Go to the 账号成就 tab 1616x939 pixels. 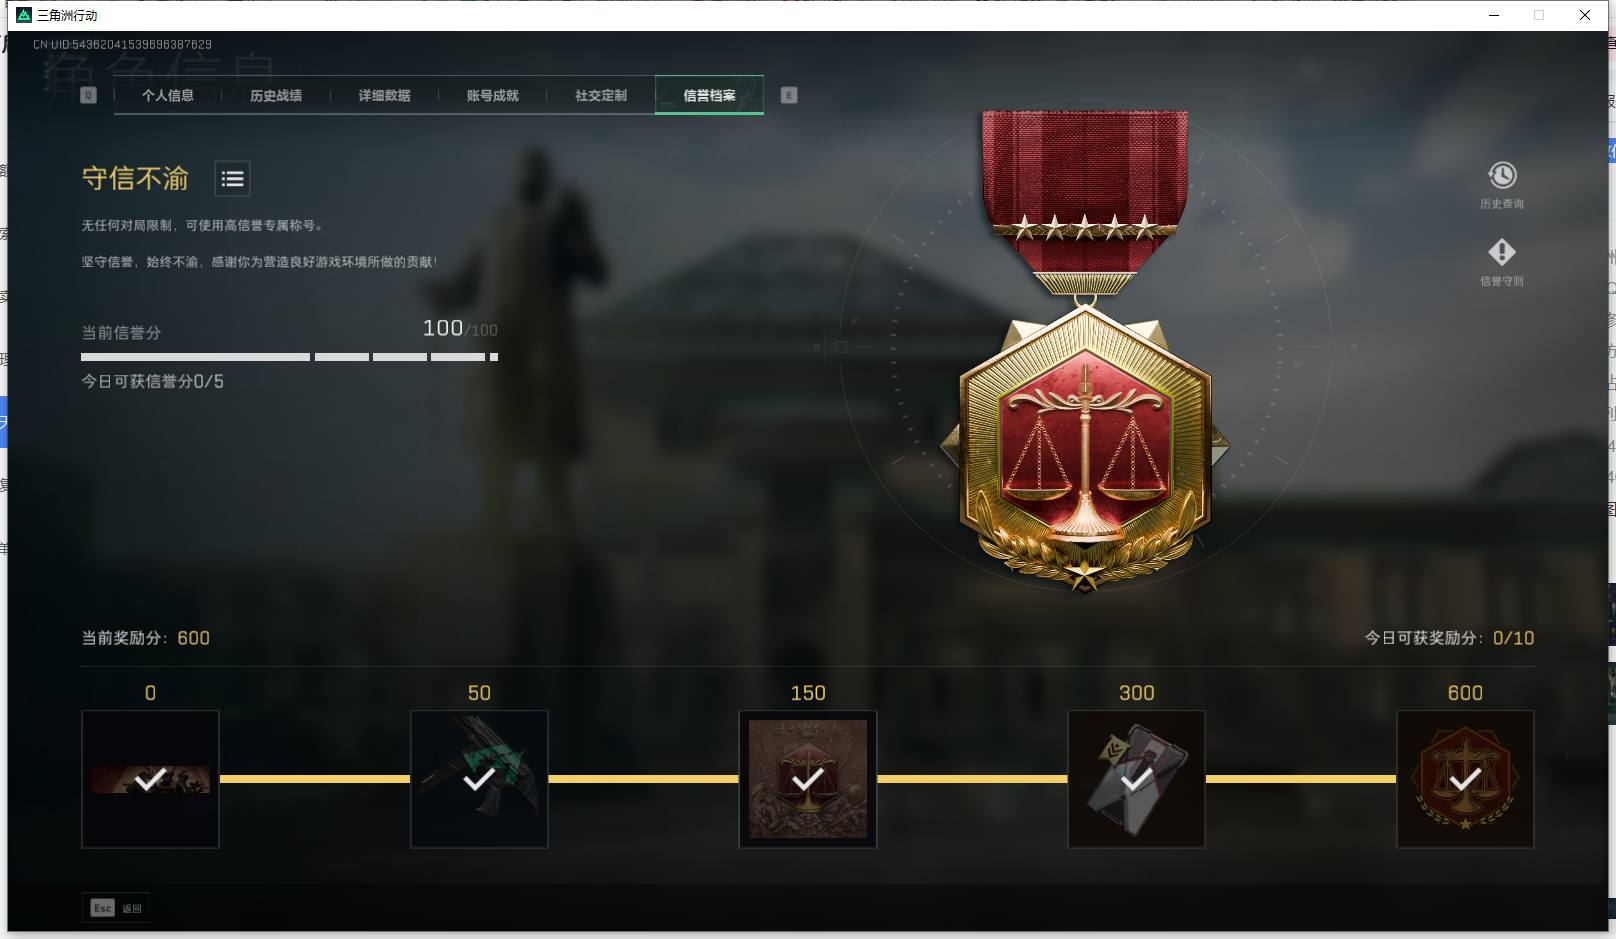click(x=492, y=95)
